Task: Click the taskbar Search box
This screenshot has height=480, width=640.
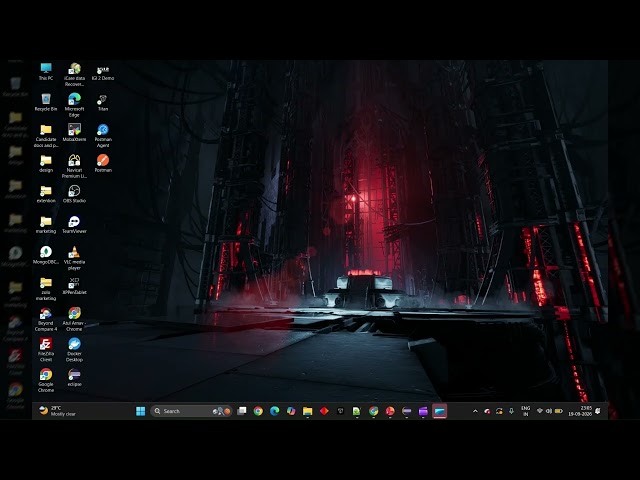Action: tap(191, 411)
